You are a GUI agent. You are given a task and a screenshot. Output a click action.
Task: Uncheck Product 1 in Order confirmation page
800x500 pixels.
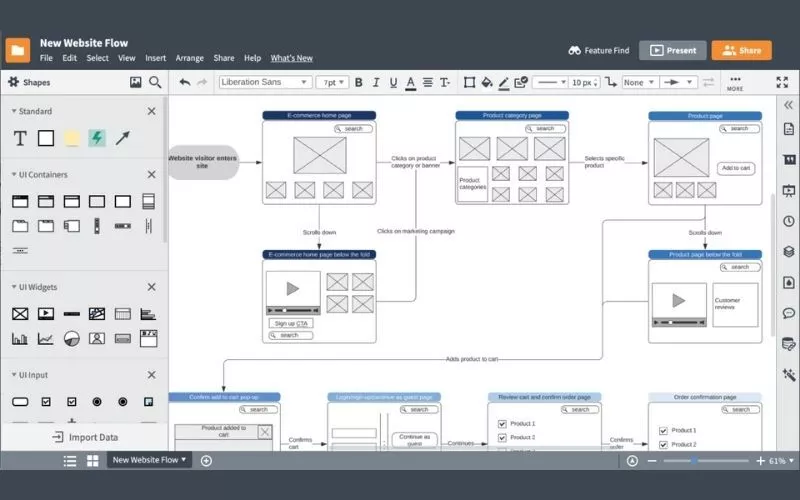662,431
